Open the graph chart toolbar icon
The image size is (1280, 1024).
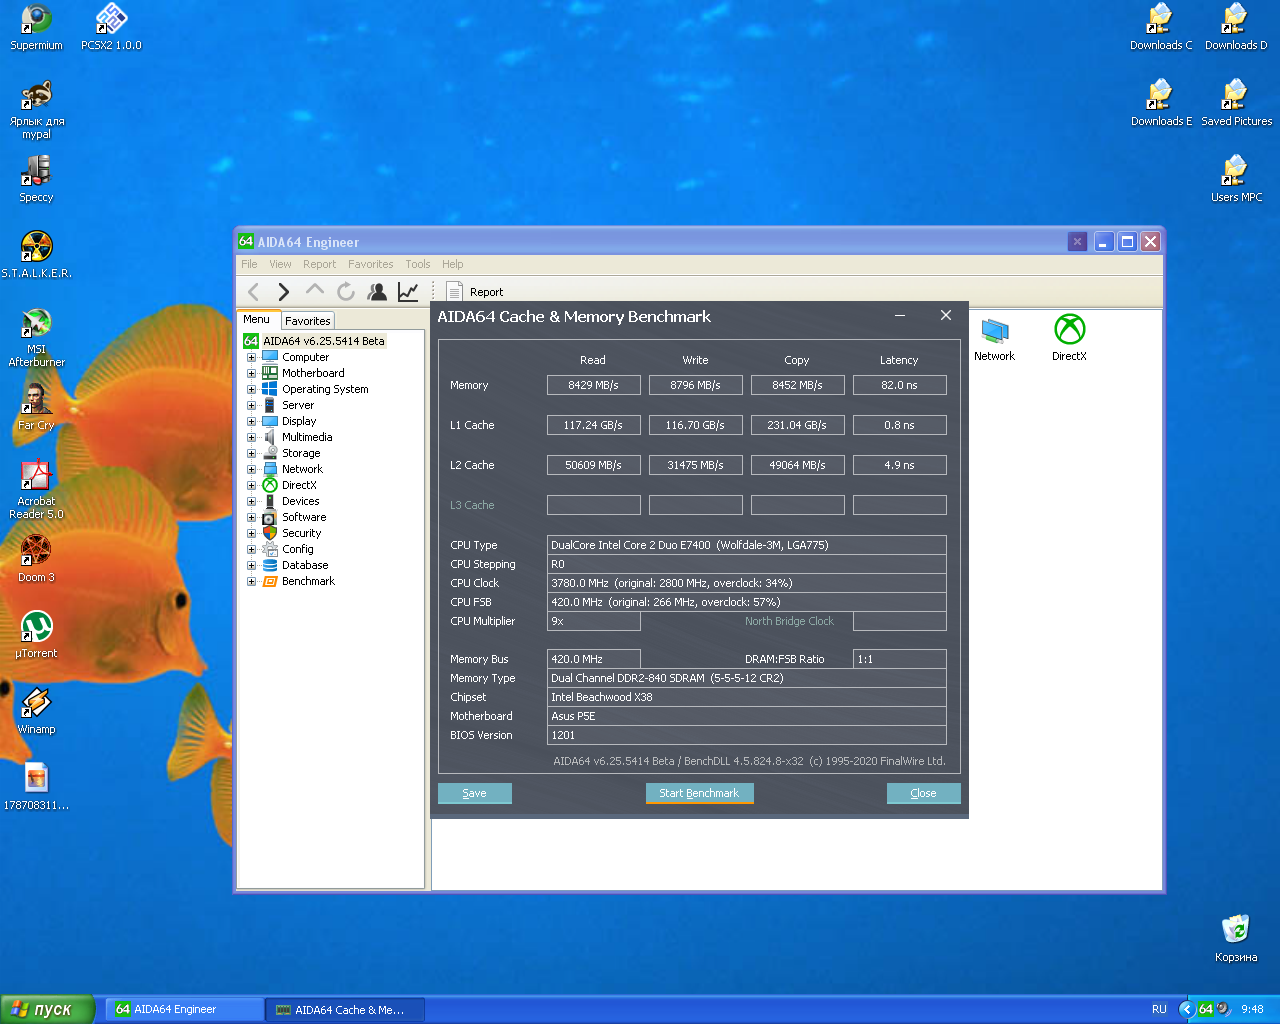(408, 291)
